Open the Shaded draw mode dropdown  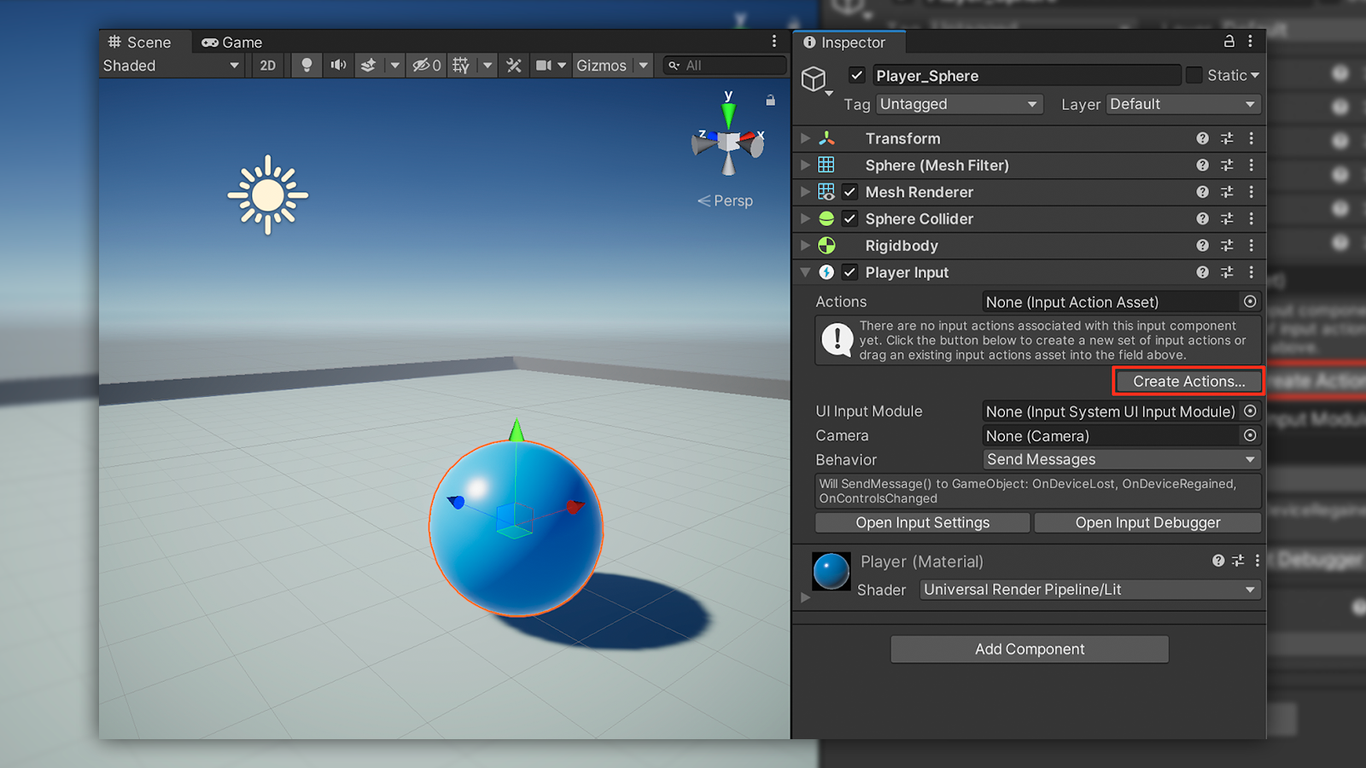tap(171, 65)
